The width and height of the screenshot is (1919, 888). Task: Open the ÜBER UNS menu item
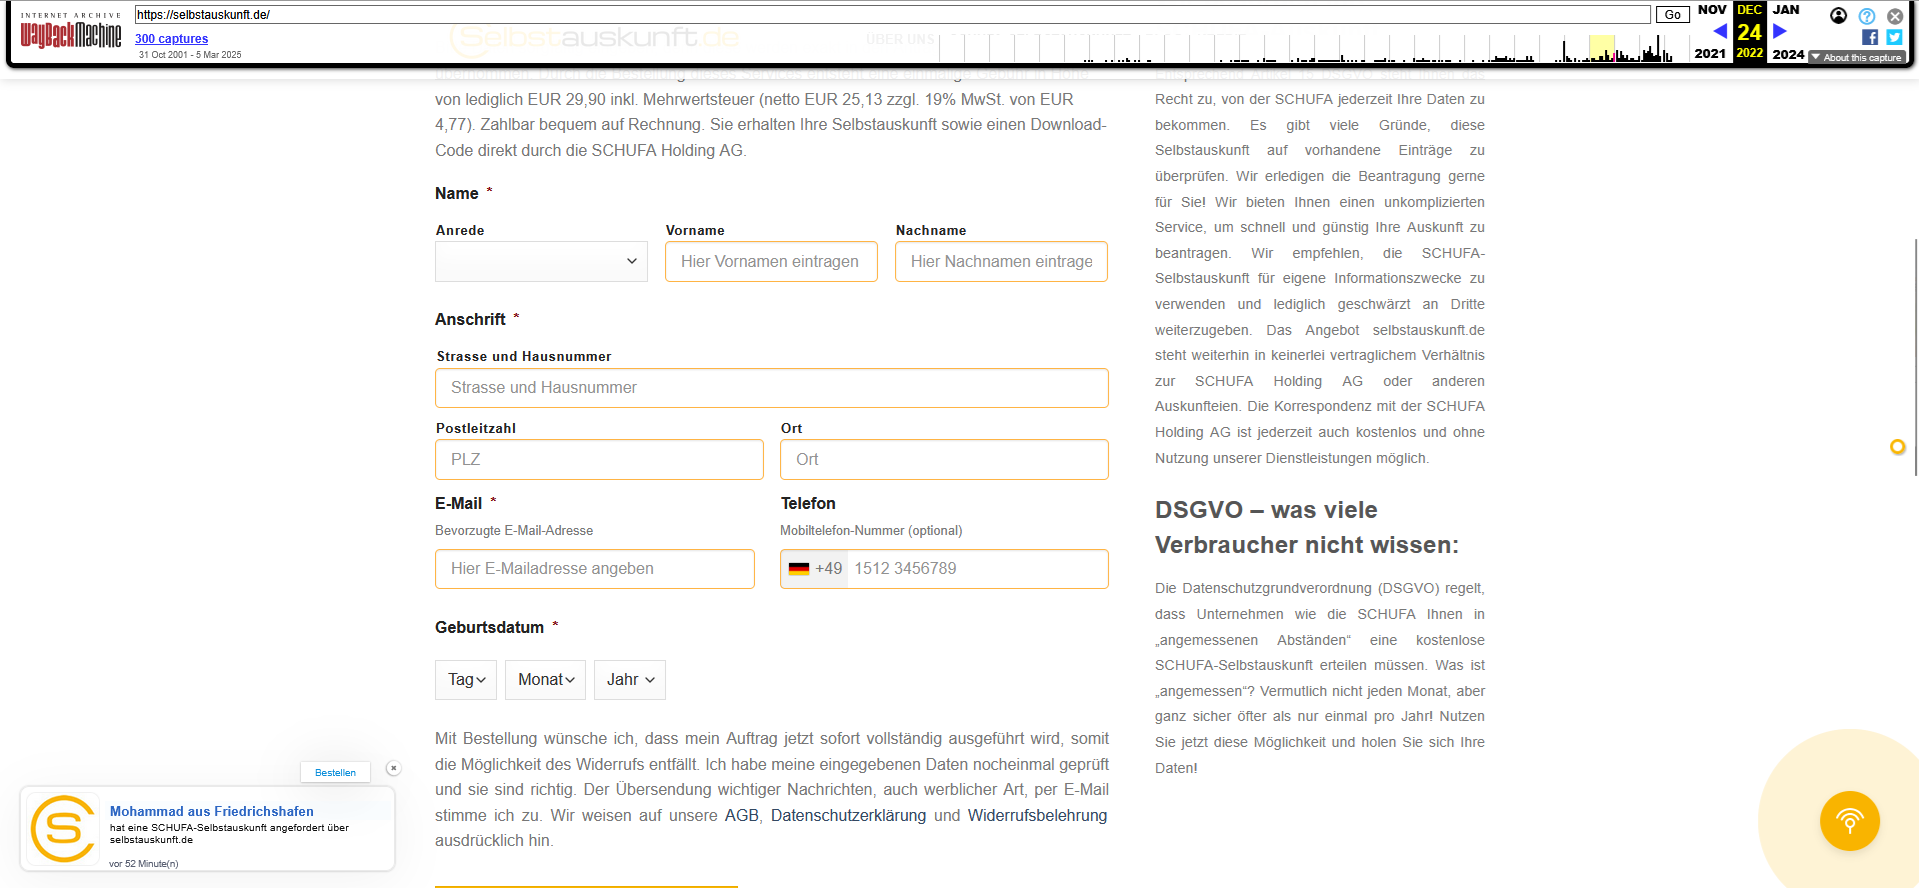tap(900, 40)
